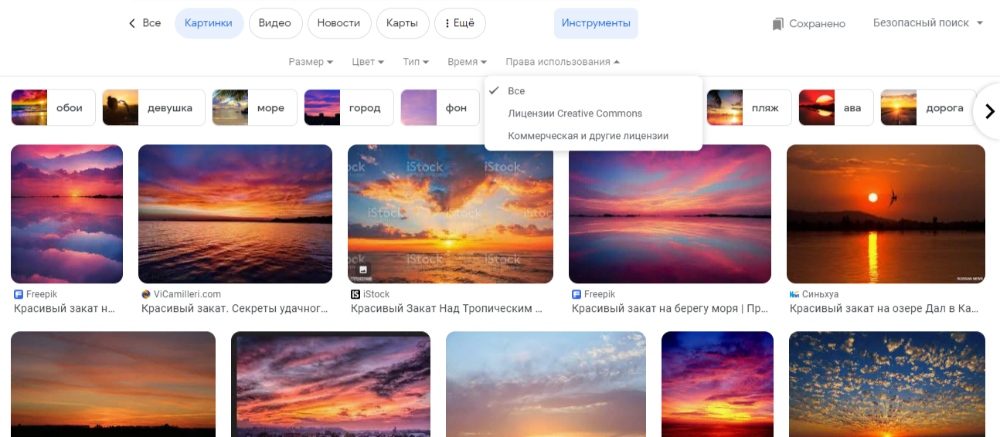
Task: Select the обои suggestion chip
Action: click(54, 108)
